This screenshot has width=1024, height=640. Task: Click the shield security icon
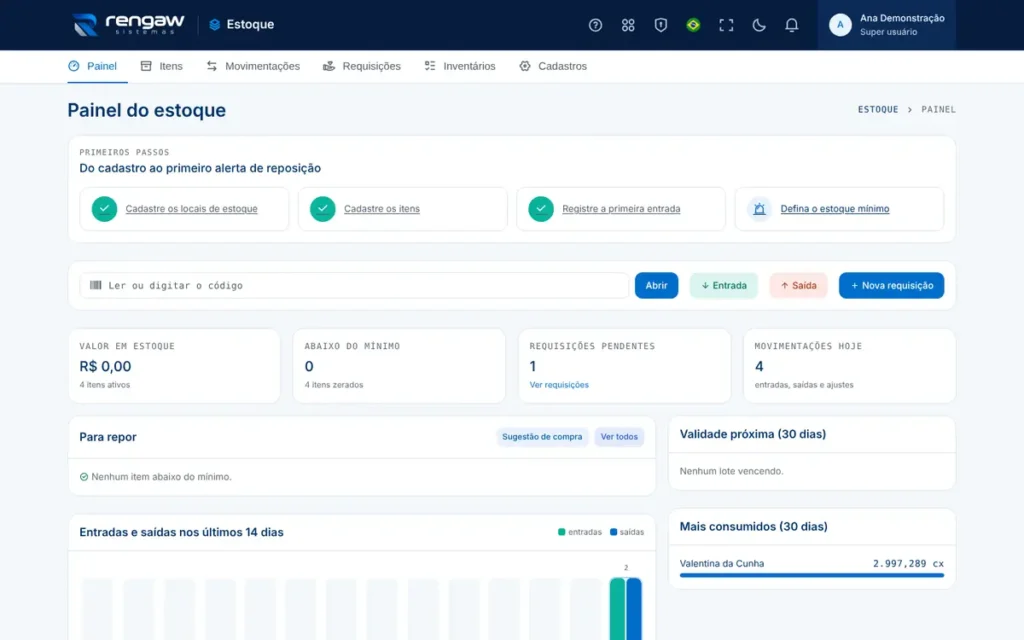(x=660, y=25)
